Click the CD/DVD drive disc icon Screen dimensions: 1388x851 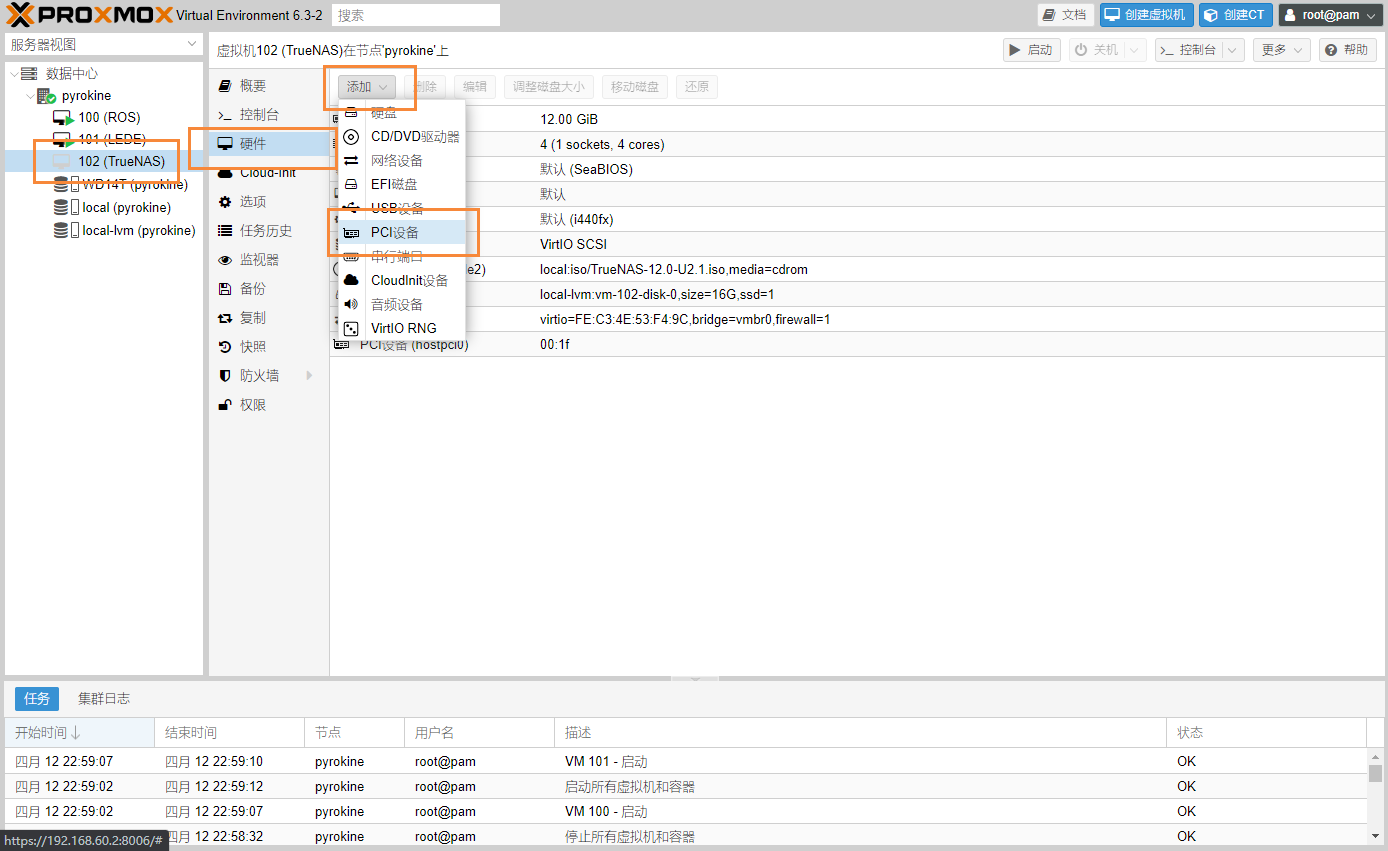coord(351,137)
